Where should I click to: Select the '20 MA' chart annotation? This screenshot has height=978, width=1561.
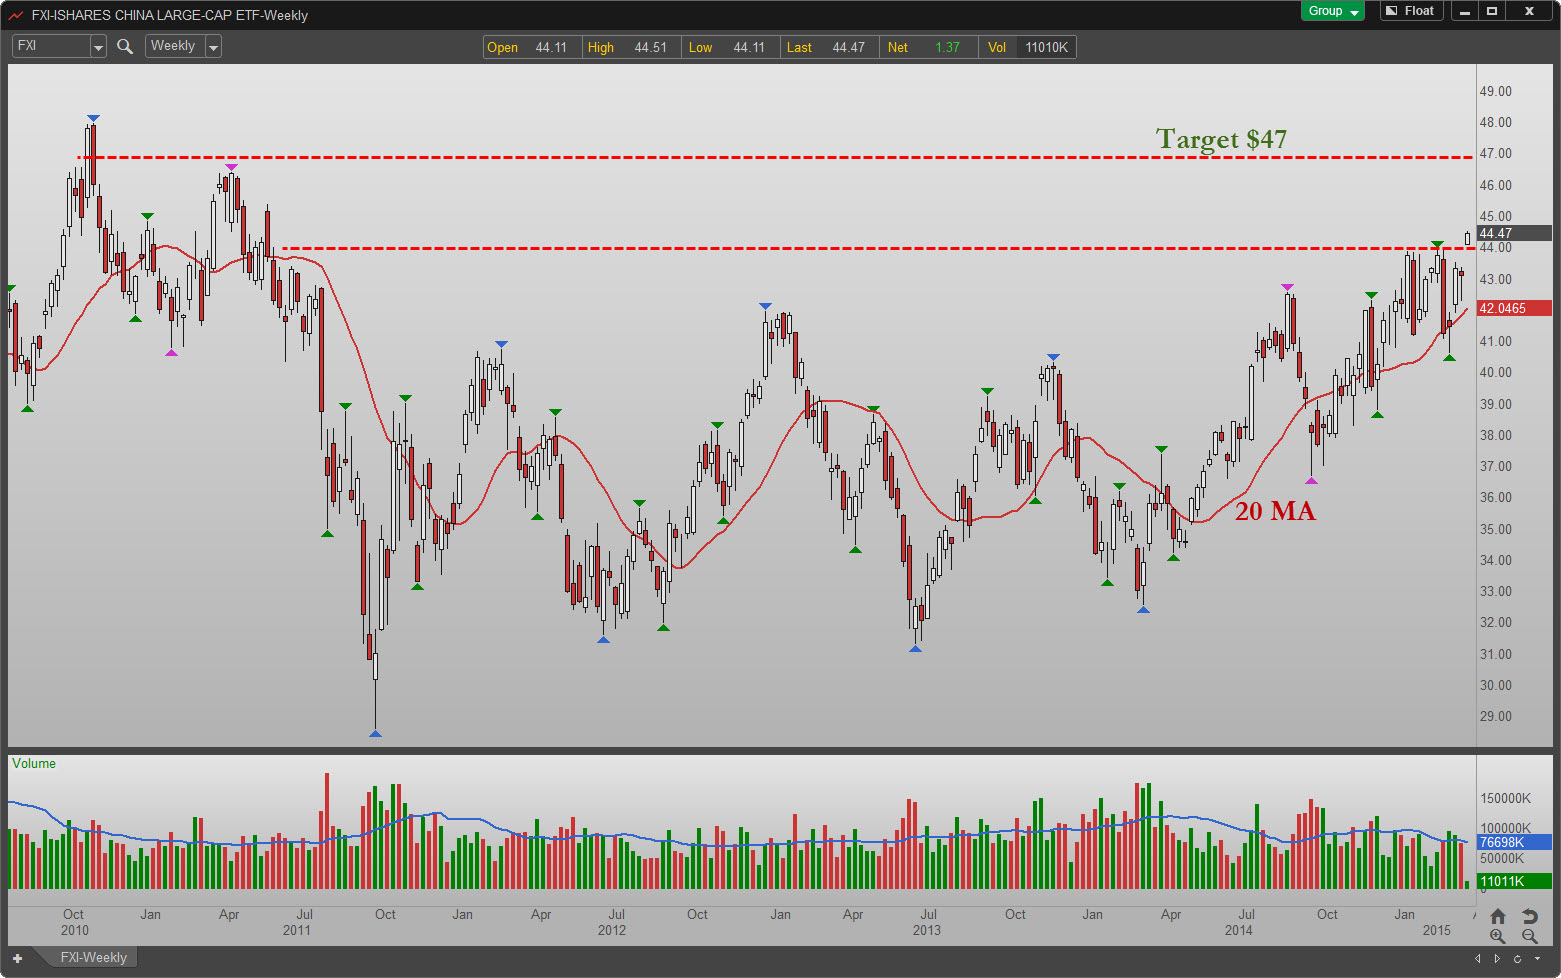(1275, 511)
